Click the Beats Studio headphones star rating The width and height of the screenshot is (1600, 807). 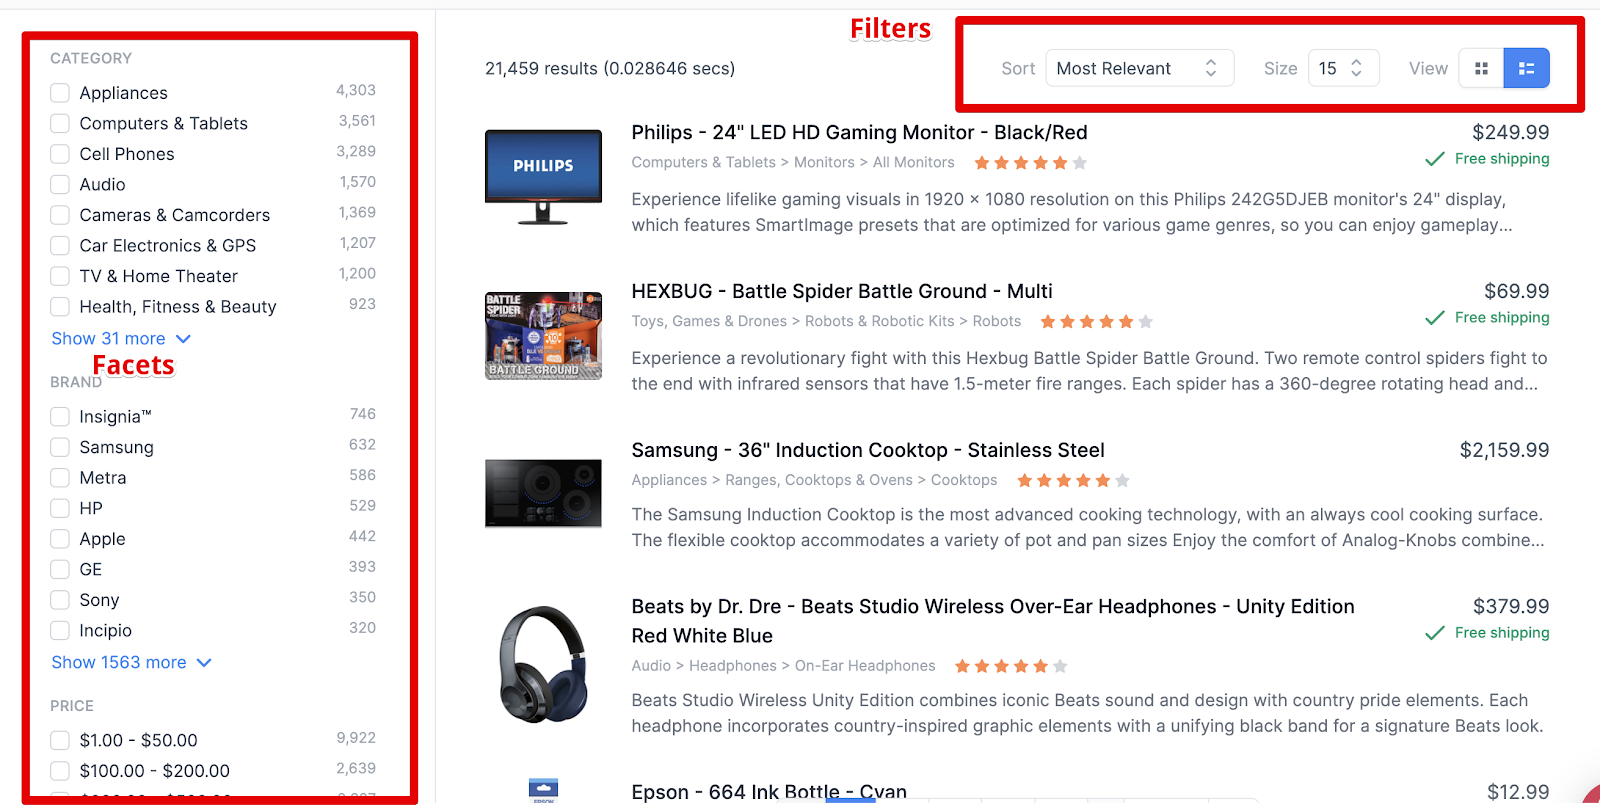(1011, 666)
